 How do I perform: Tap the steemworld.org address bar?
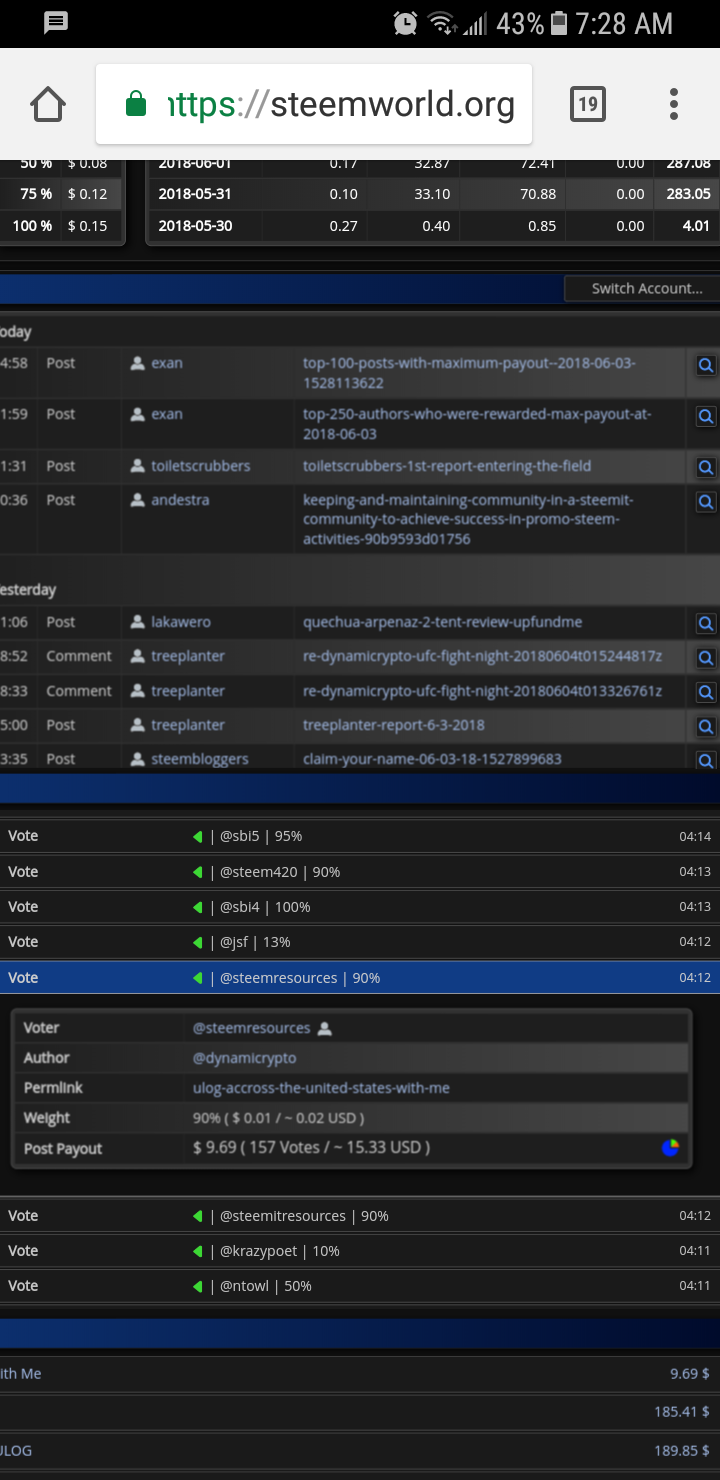314,104
